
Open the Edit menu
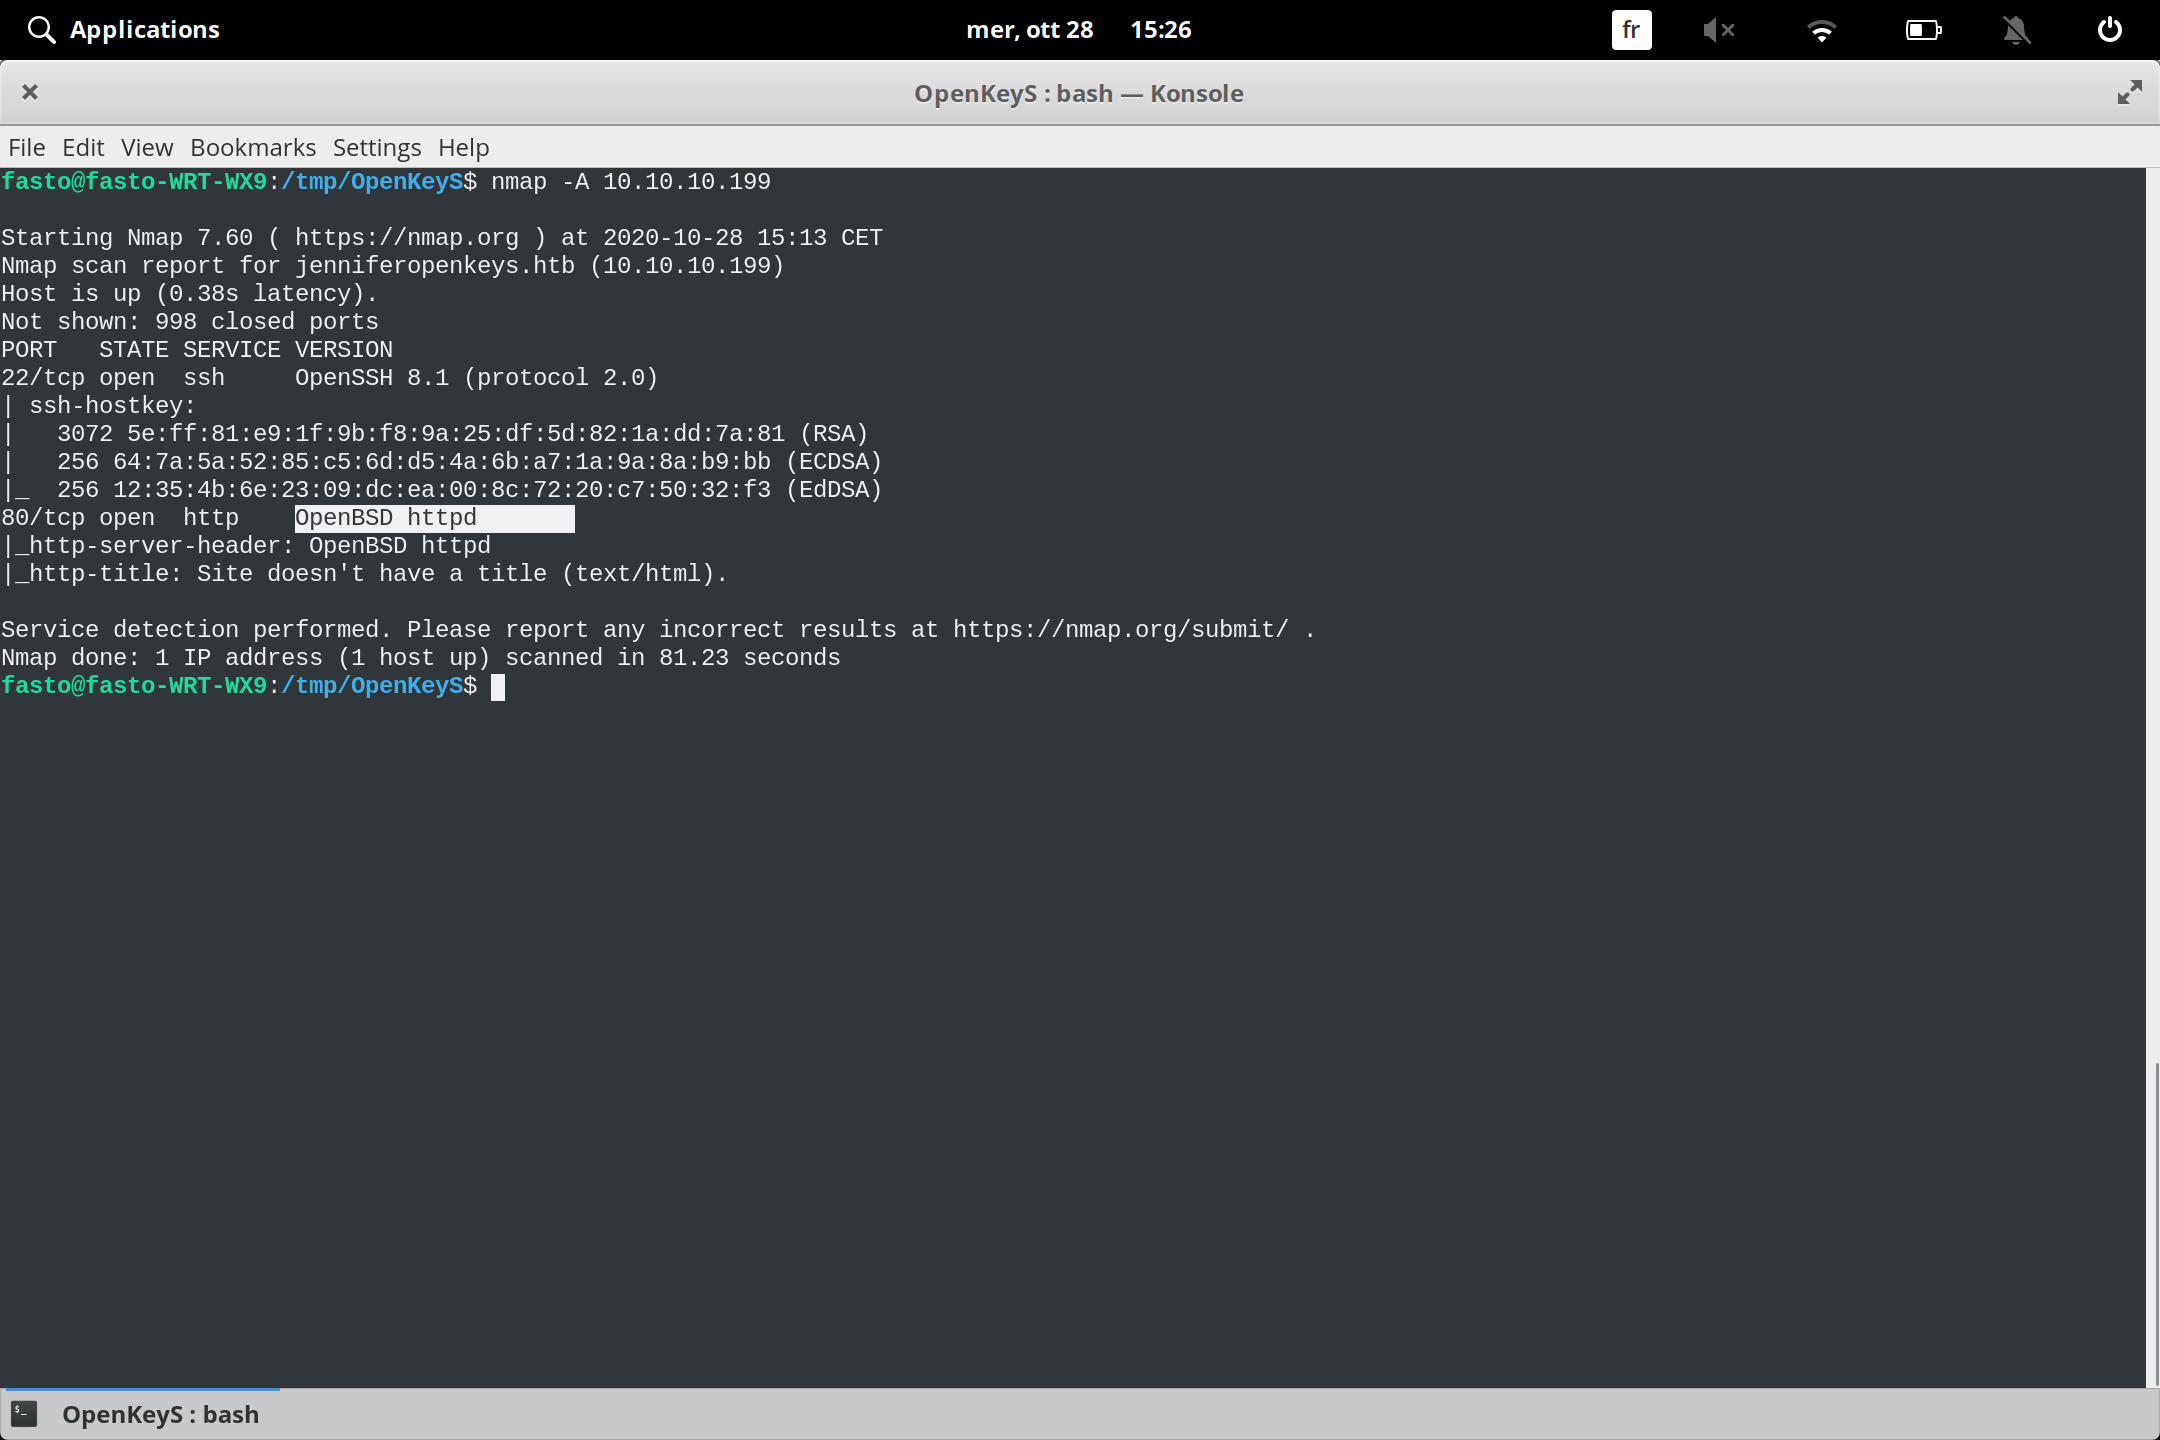(84, 147)
